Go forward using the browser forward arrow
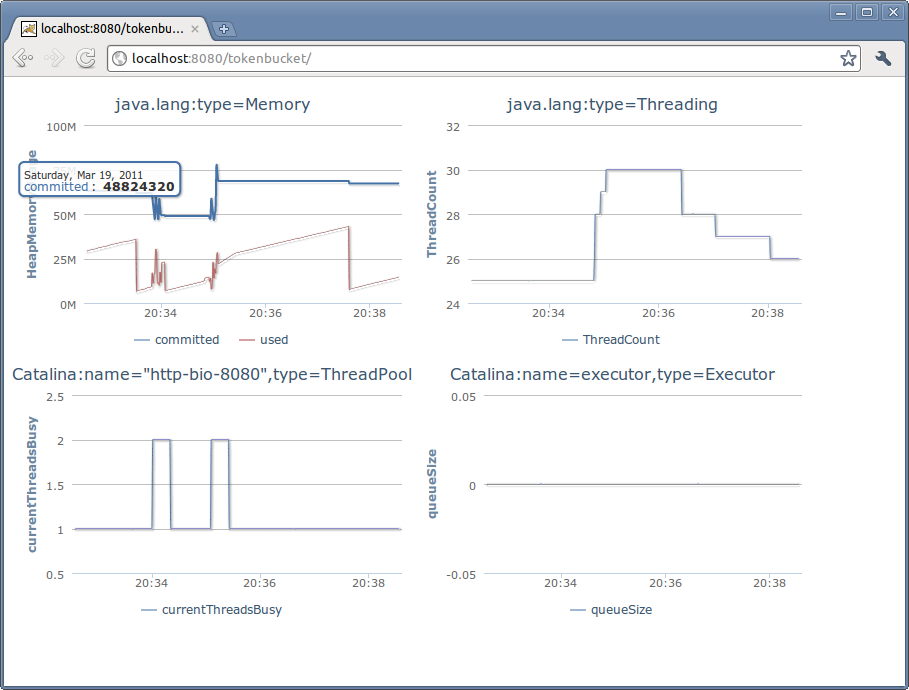This screenshot has height=690, width=909. click(54, 58)
